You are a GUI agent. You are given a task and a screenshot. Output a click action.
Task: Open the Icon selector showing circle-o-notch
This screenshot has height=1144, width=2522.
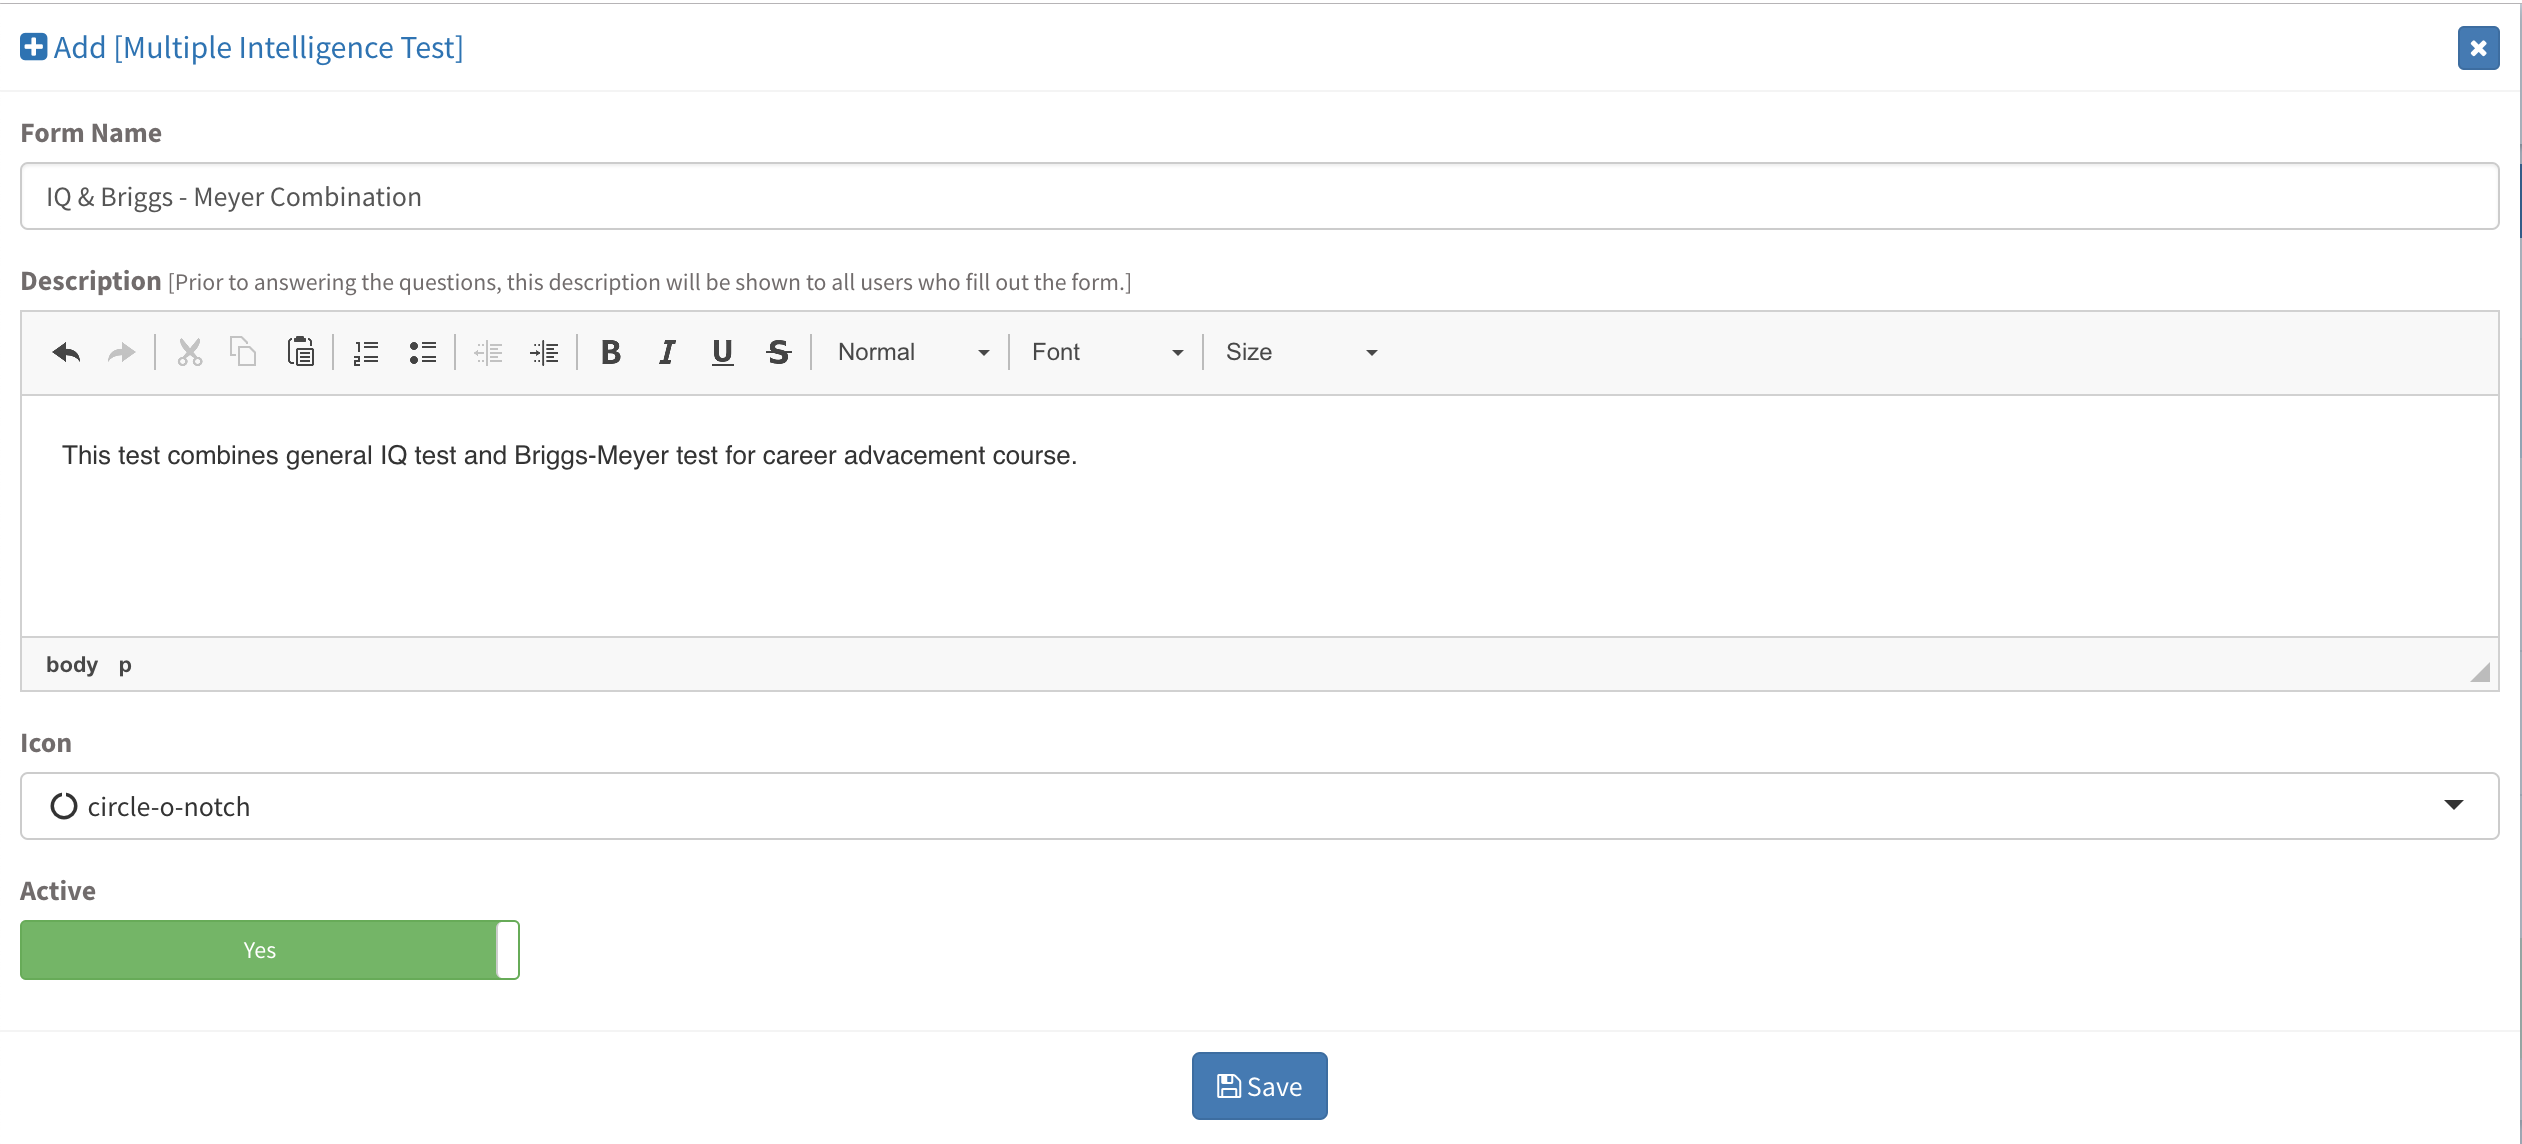(x=1259, y=806)
